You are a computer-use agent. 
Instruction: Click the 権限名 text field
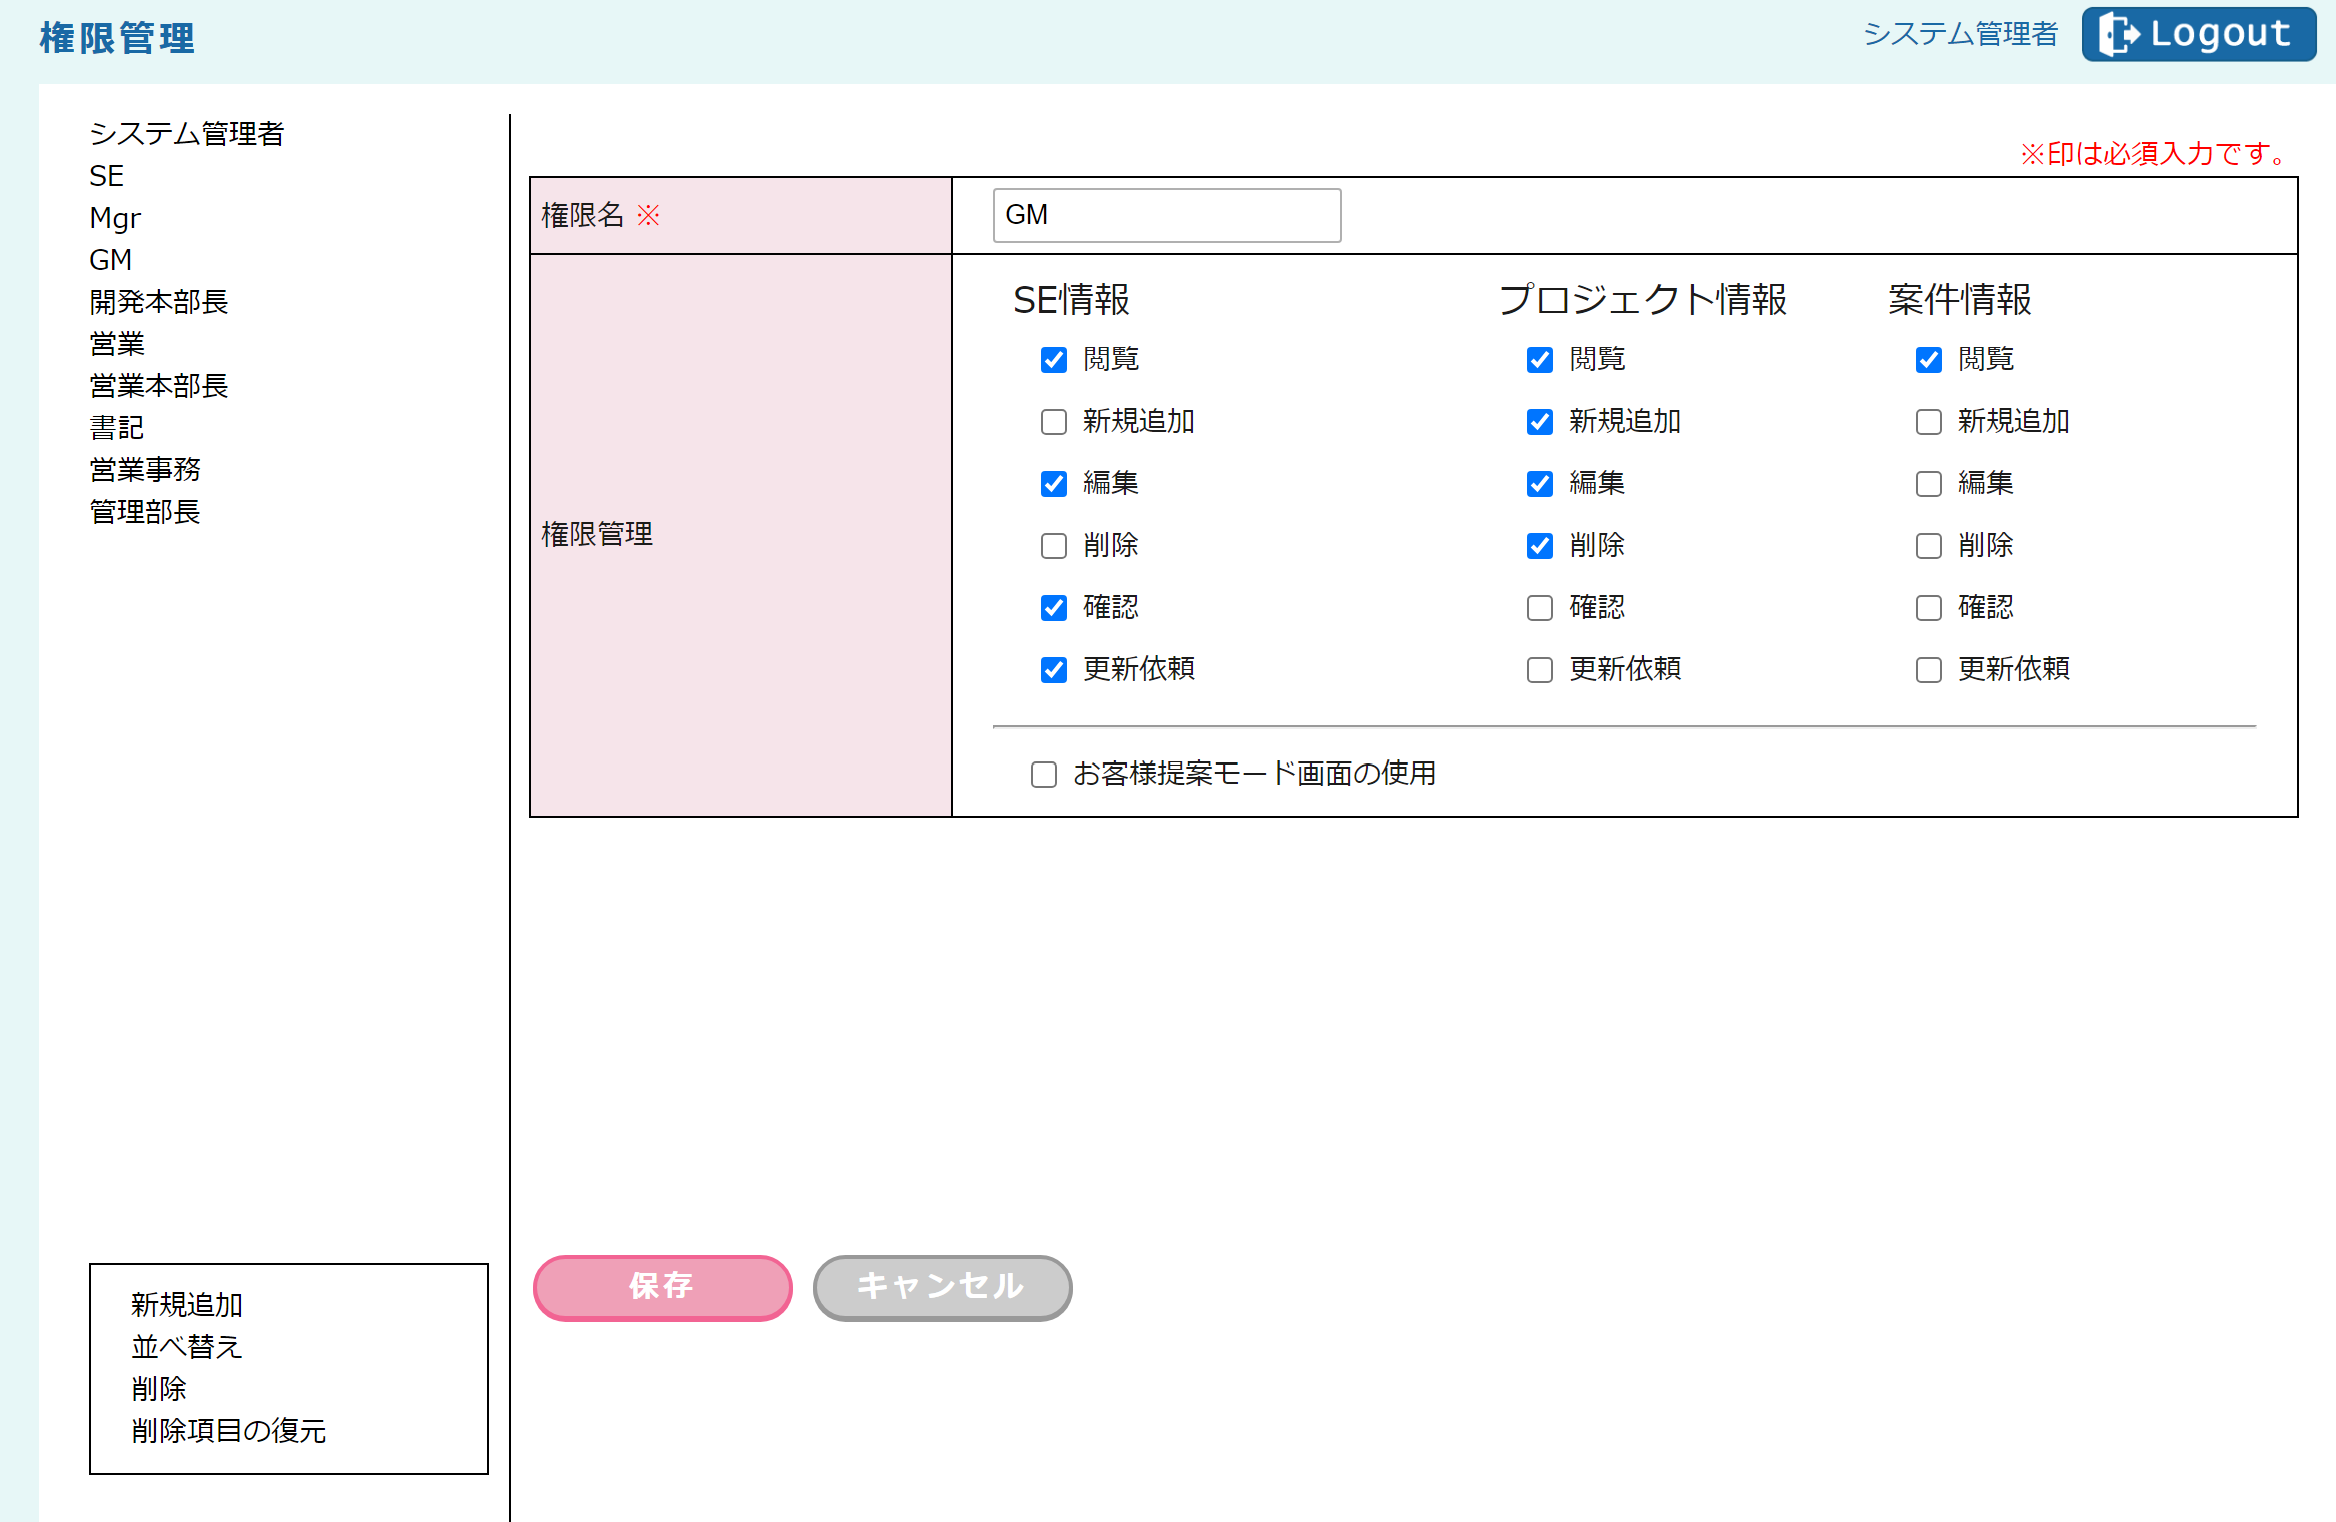(x=1166, y=215)
